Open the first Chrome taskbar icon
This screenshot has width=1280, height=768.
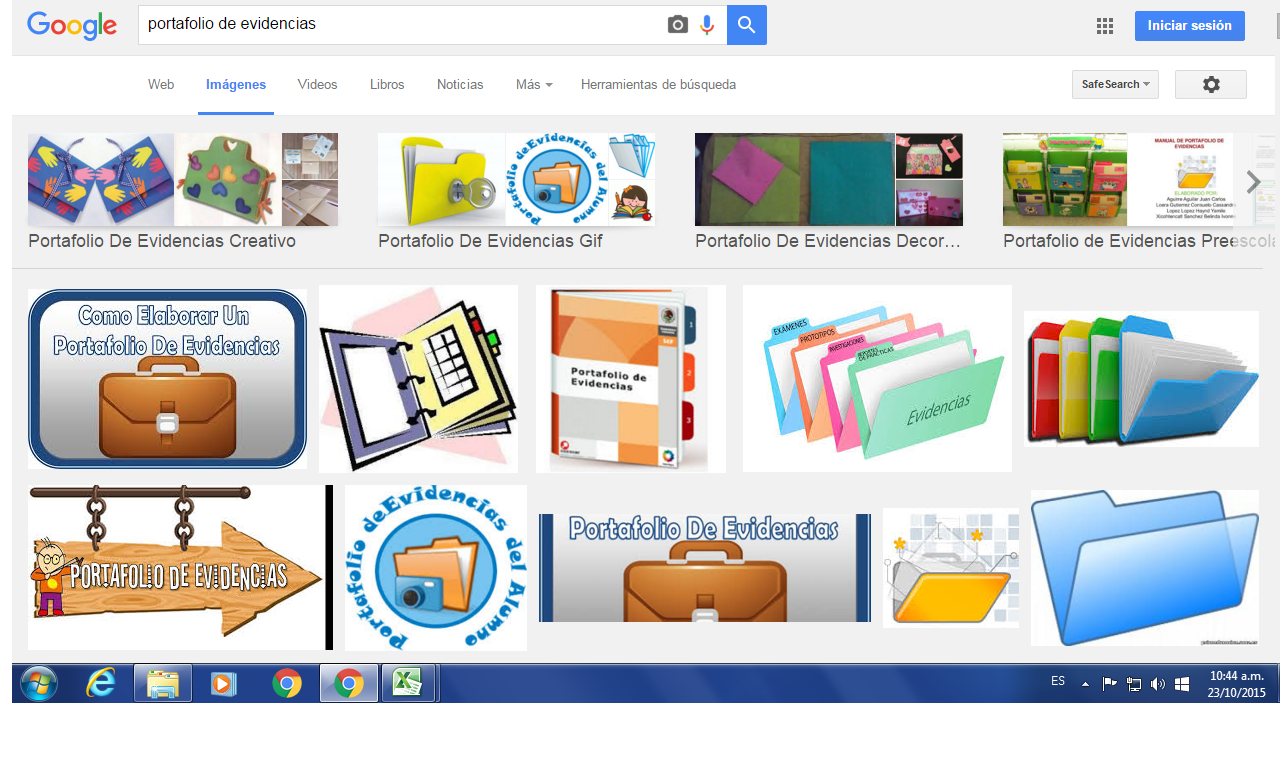[x=287, y=684]
